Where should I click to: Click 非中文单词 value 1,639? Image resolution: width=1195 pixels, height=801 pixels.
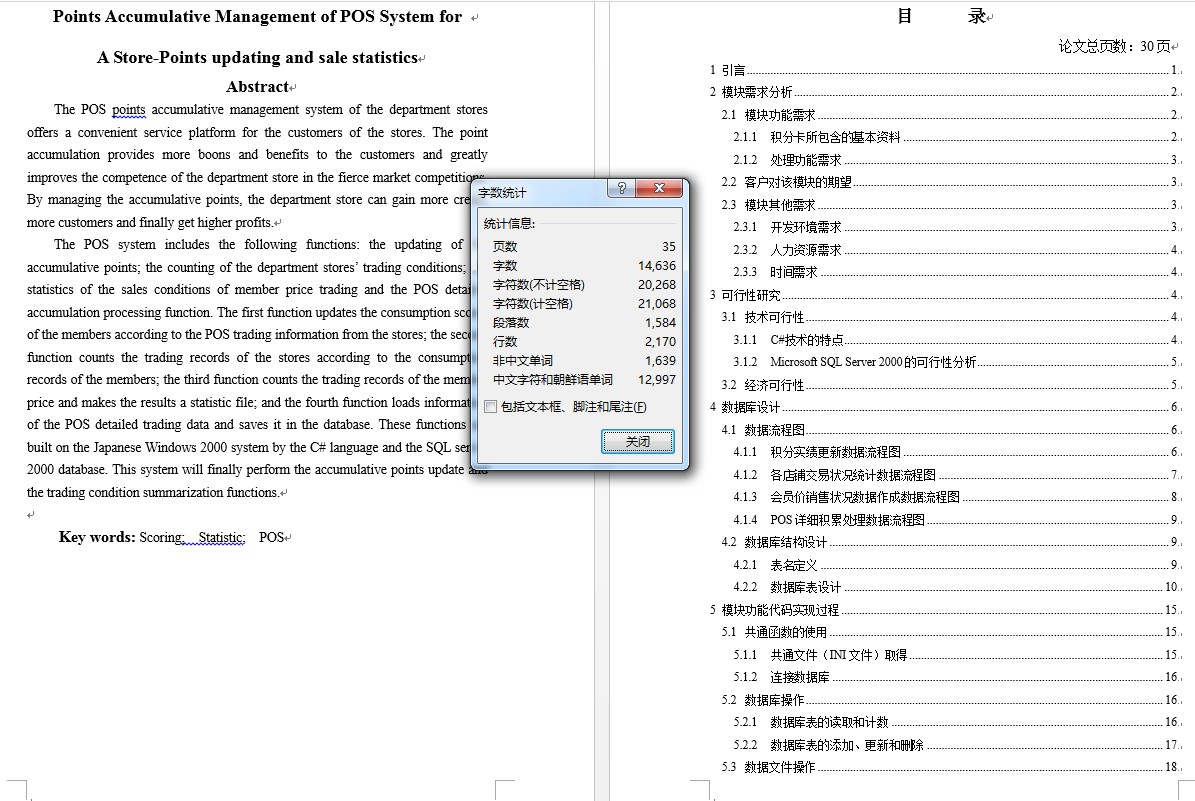[x=660, y=360]
